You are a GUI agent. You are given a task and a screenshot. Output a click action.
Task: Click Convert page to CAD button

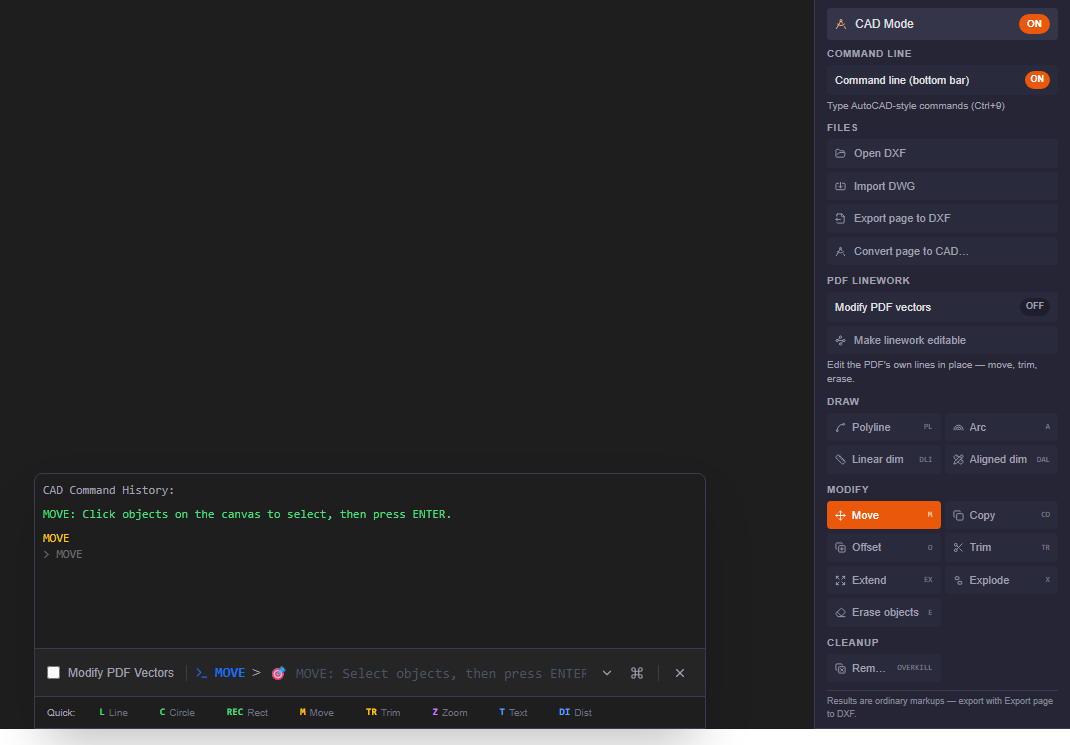(x=942, y=251)
